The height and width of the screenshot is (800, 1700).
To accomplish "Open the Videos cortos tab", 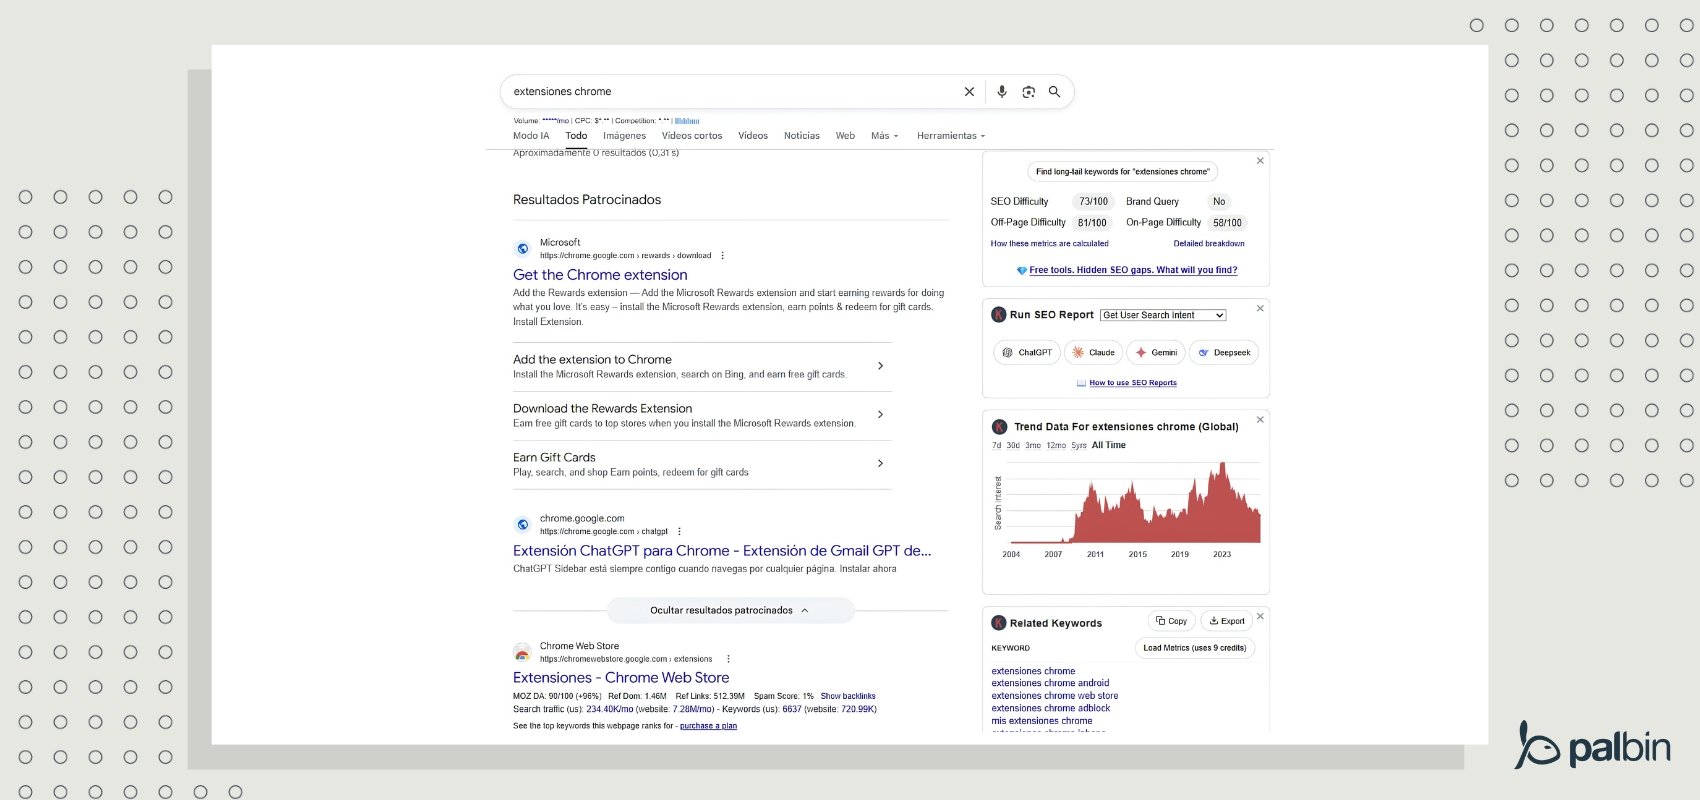I will [x=692, y=136].
